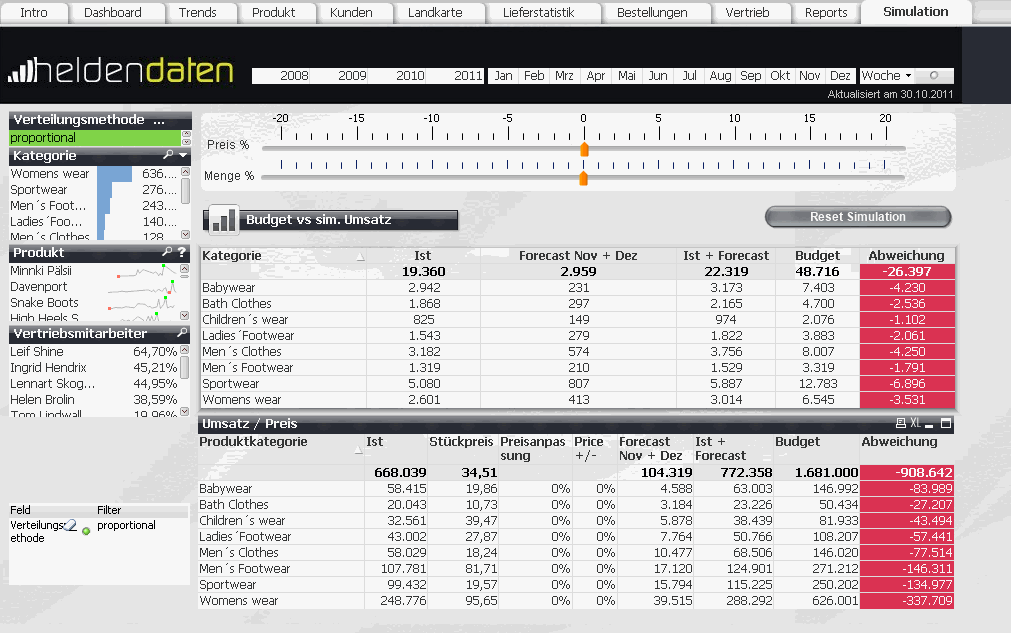Click the bar chart icon beside Budget vs sim. Umsatz

223,220
